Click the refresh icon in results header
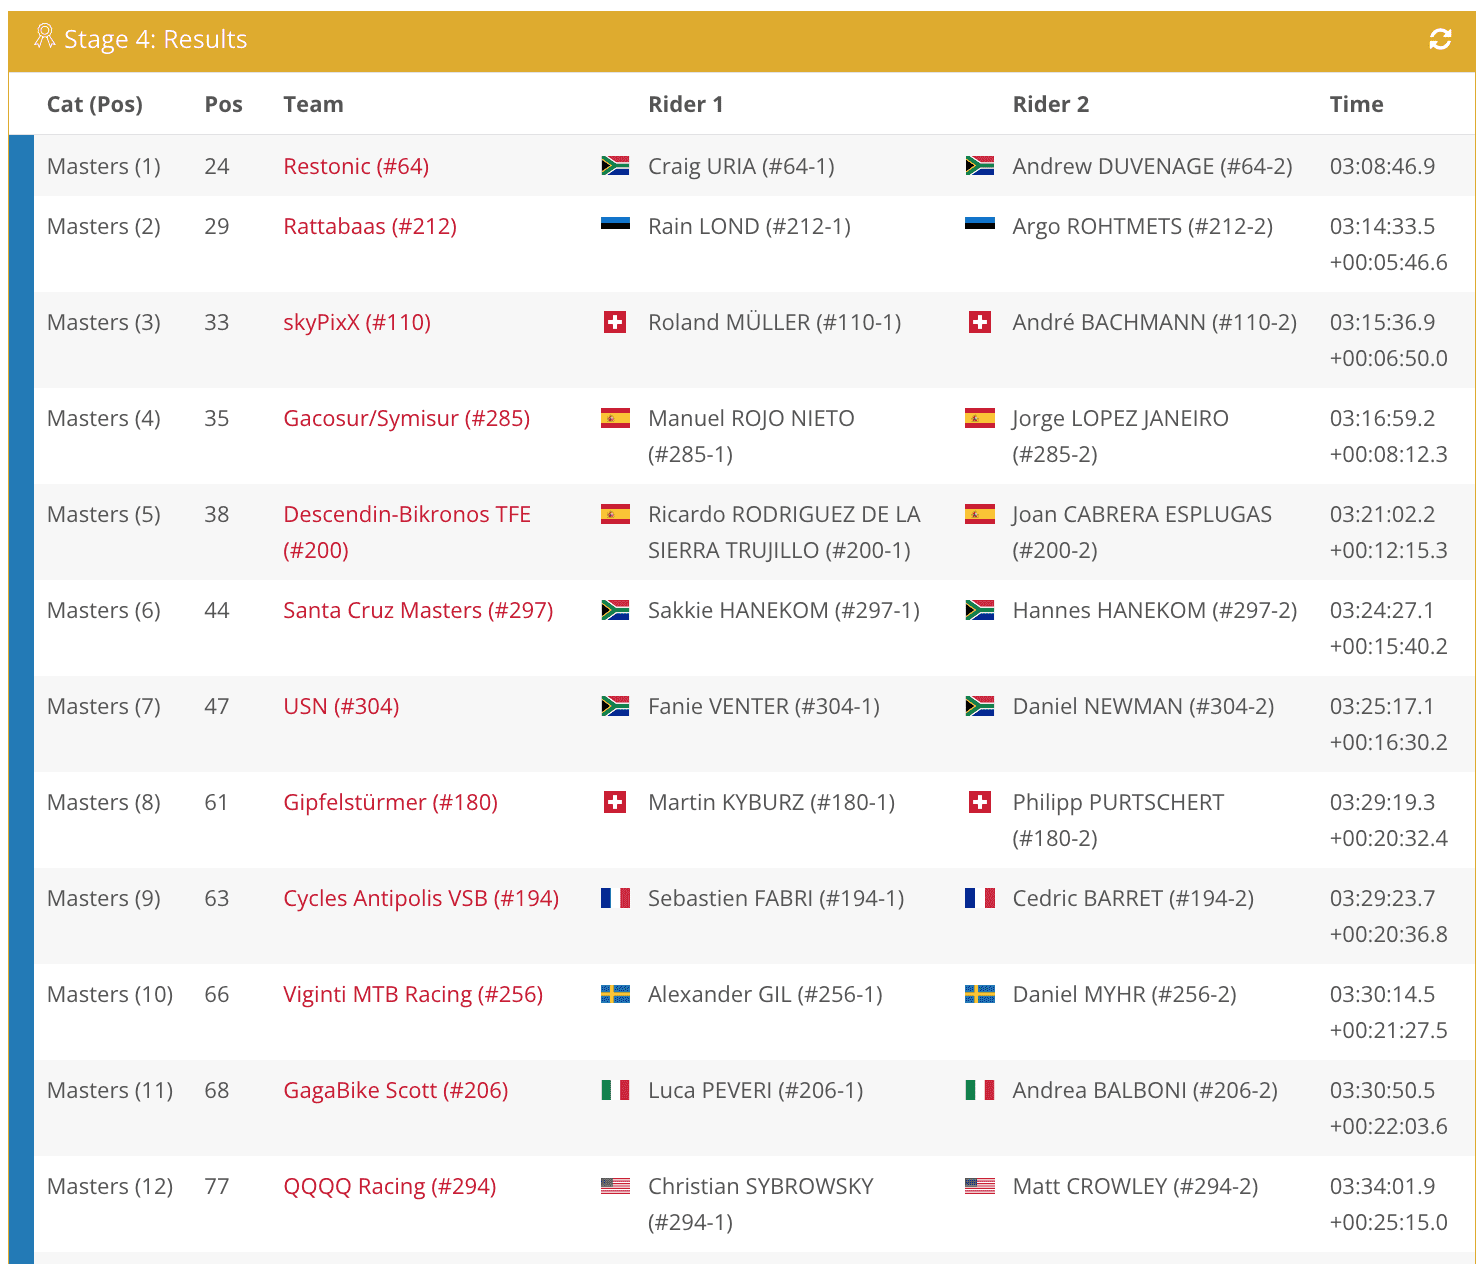1482x1264 pixels. 1439,39
